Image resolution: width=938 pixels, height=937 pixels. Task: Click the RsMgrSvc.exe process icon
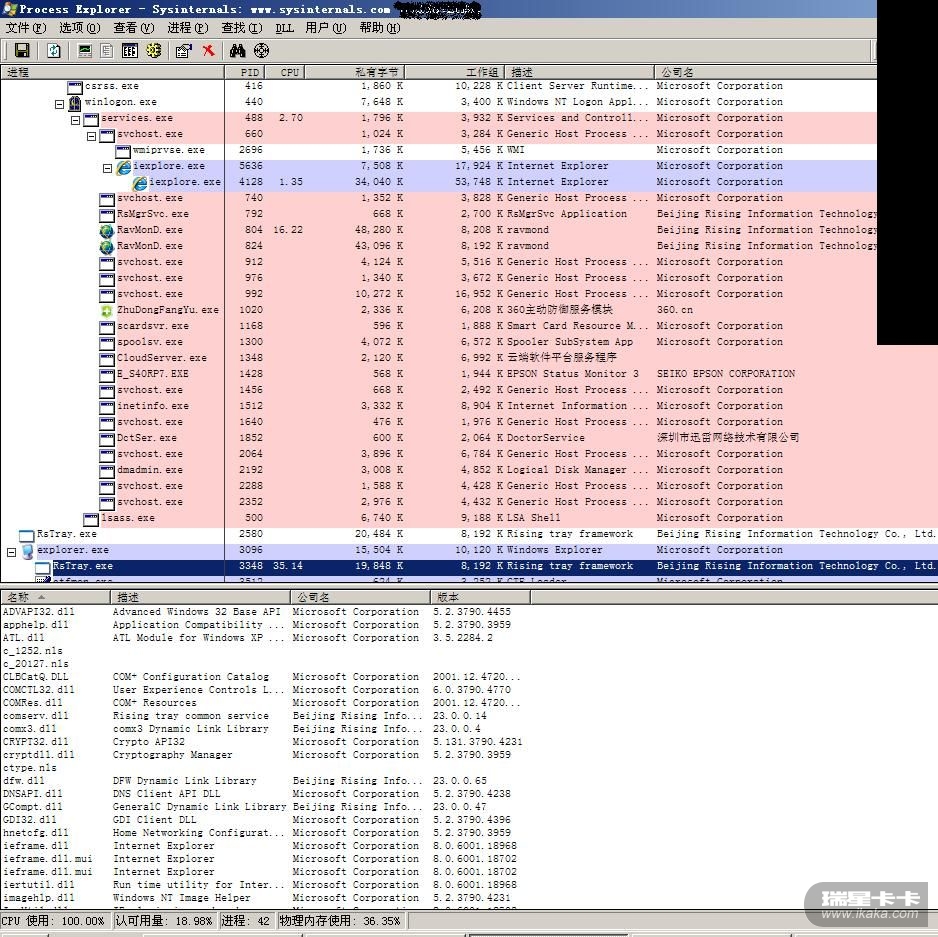click(106, 214)
